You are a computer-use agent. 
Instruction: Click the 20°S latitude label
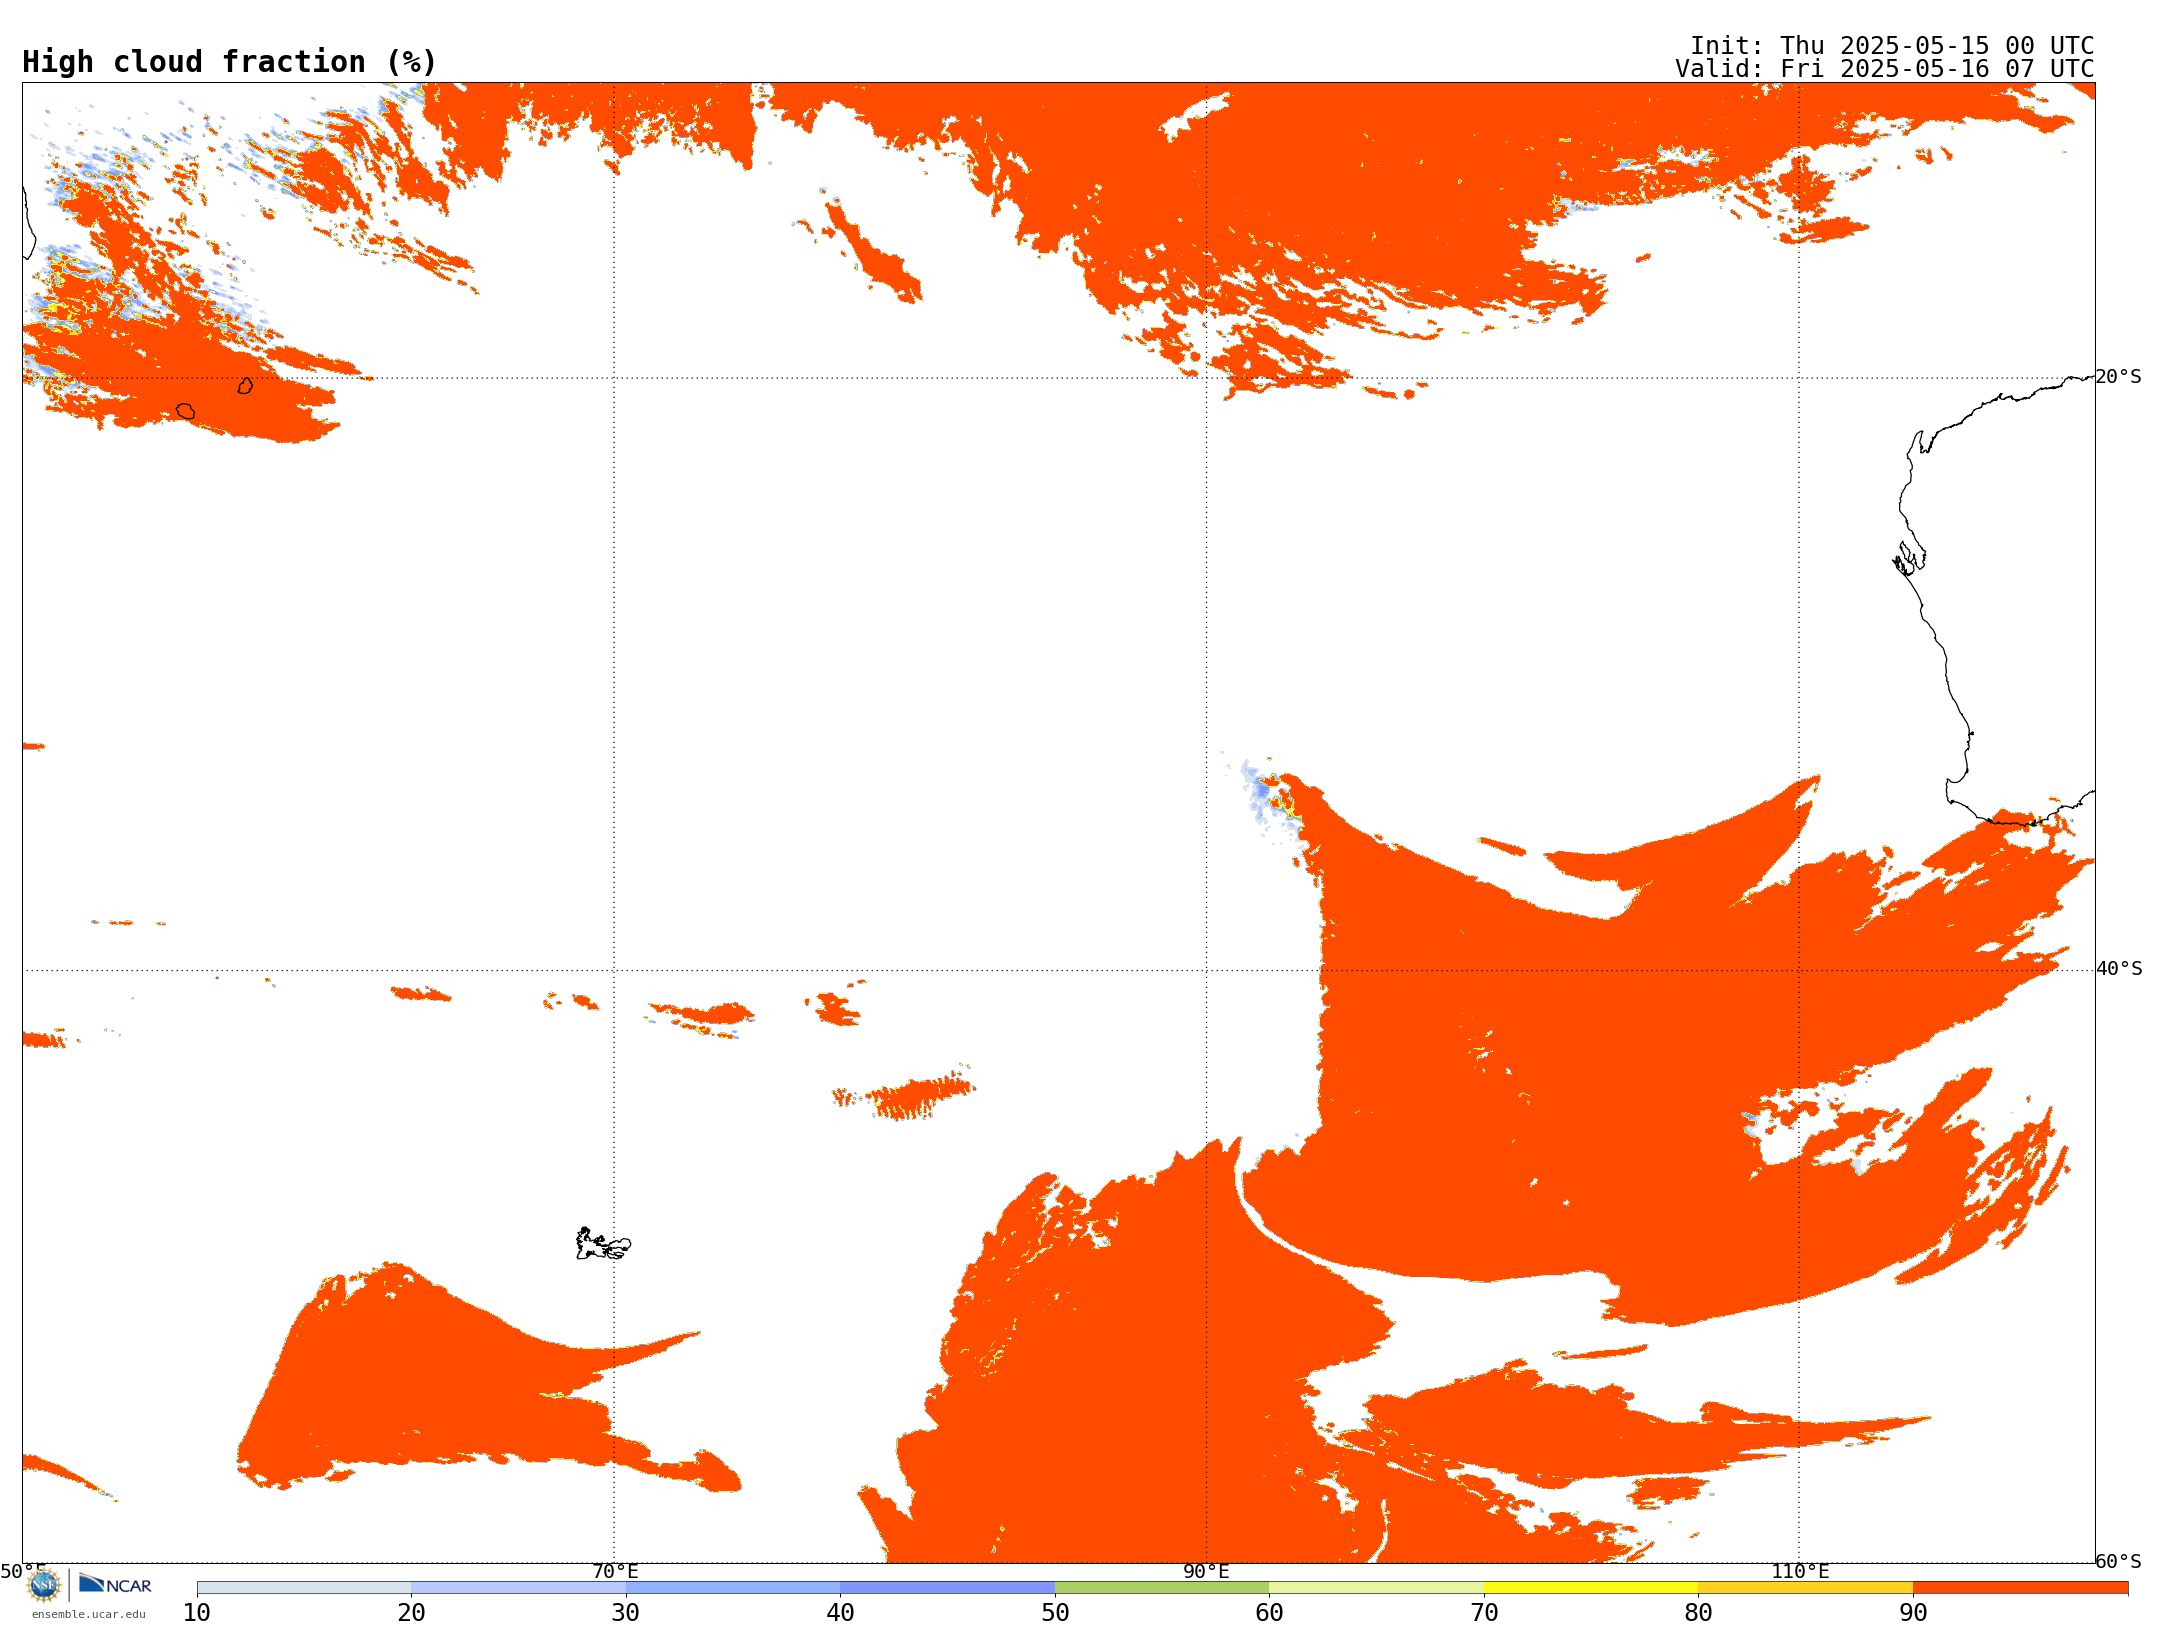tap(2119, 377)
